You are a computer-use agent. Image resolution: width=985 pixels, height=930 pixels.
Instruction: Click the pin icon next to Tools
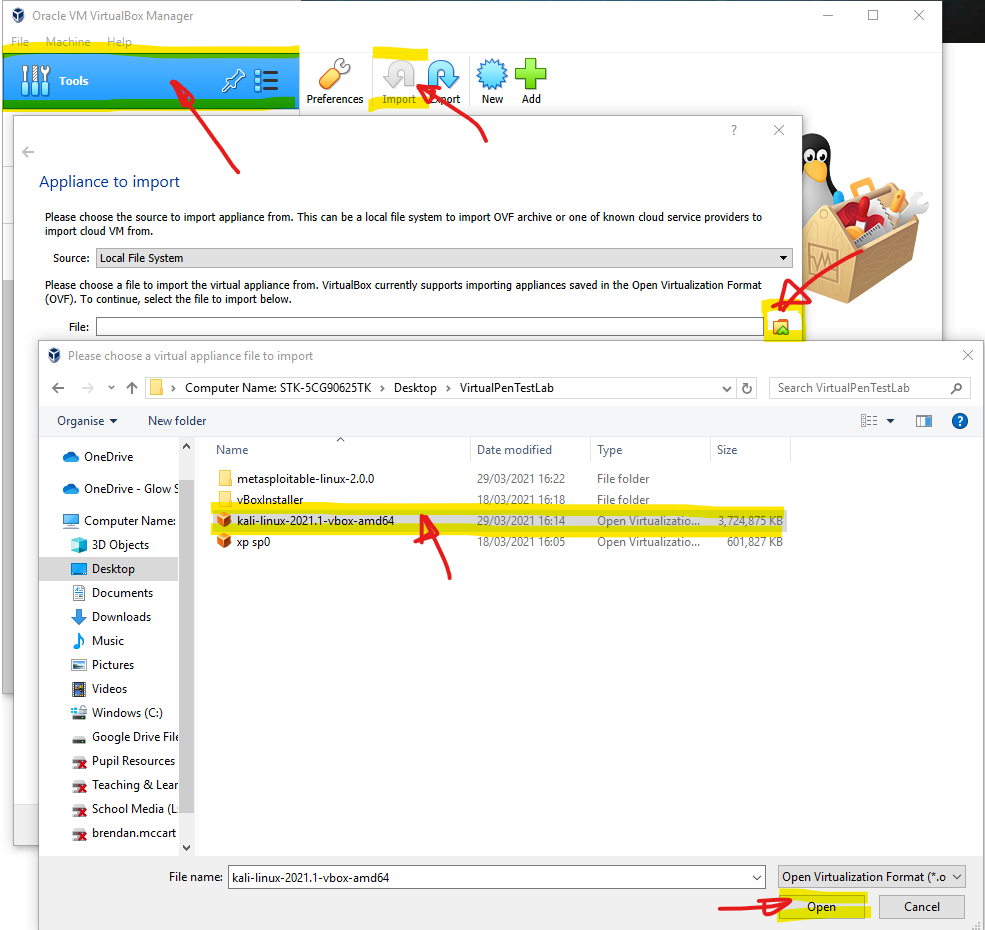click(233, 80)
